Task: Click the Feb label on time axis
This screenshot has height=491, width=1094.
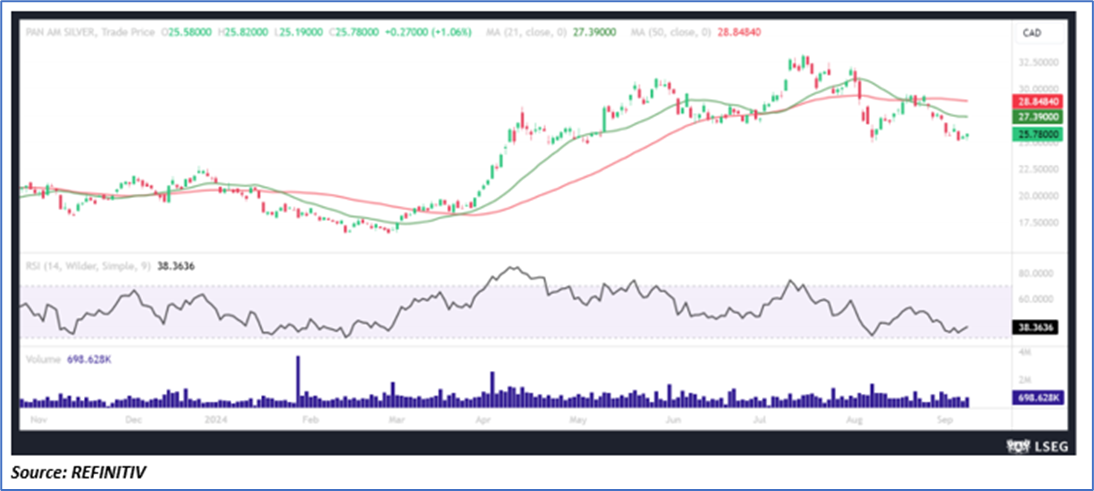Action: click(x=309, y=421)
